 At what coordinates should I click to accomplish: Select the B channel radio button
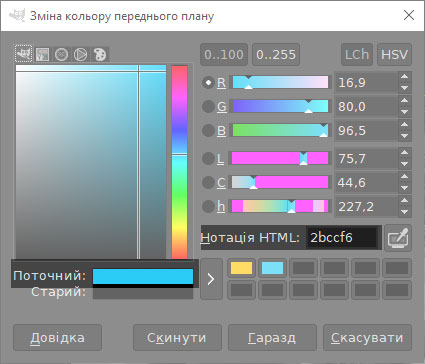208,130
